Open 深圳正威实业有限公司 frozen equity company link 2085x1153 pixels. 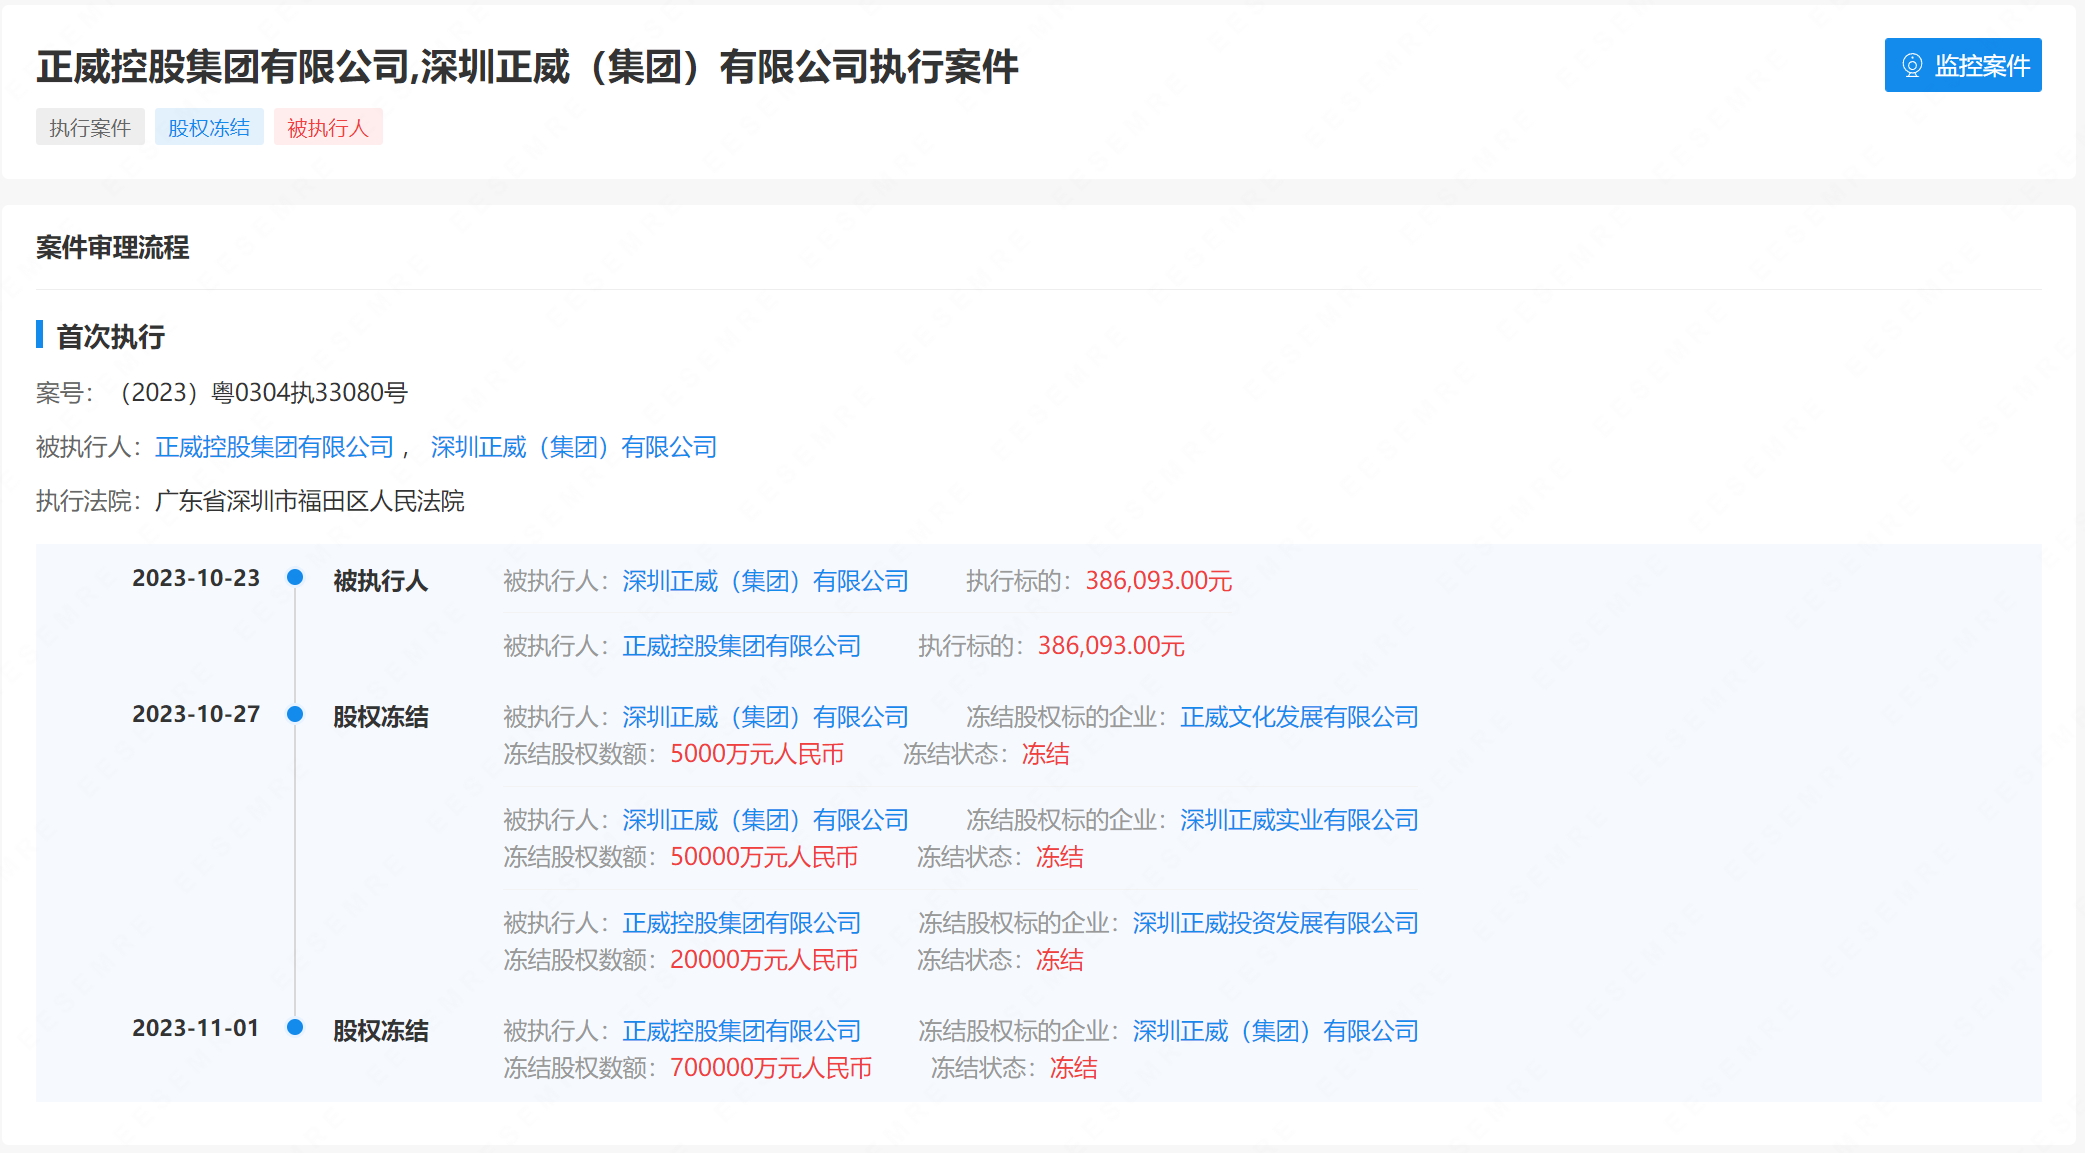[1299, 820]
